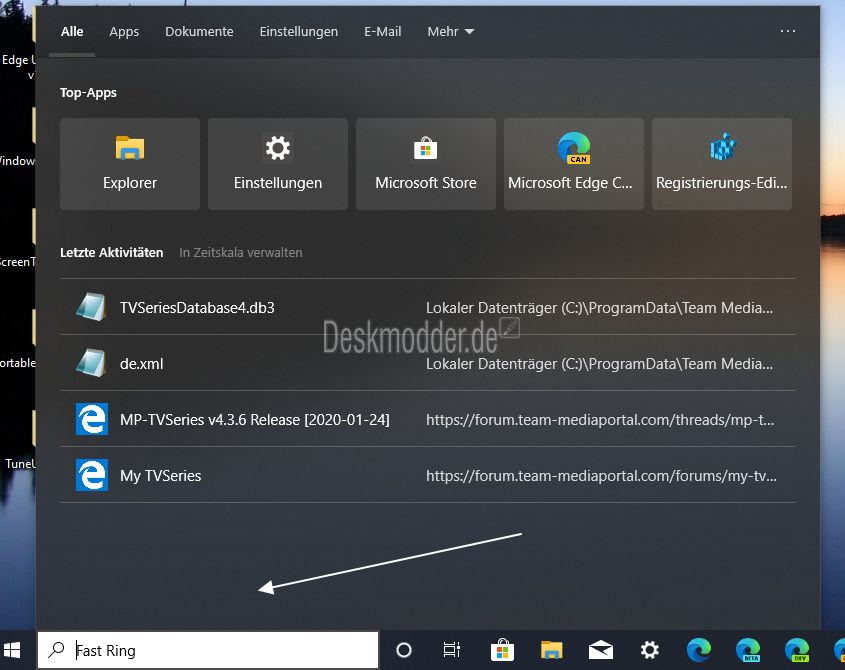Open TVSeriesDatabase4.db3 recent activity
This screenshot has width=845, height=670.
pos(428,307)
